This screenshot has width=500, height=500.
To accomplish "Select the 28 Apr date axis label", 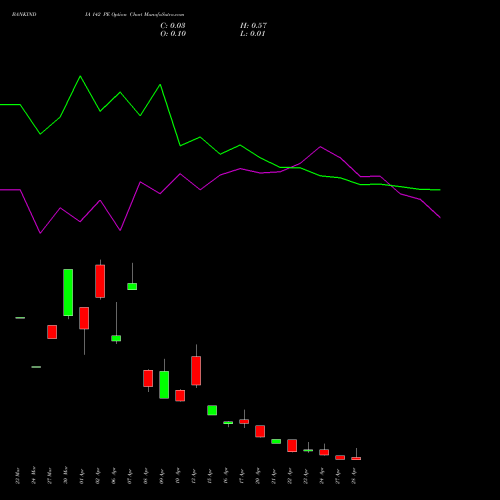I will click(354, 476).
